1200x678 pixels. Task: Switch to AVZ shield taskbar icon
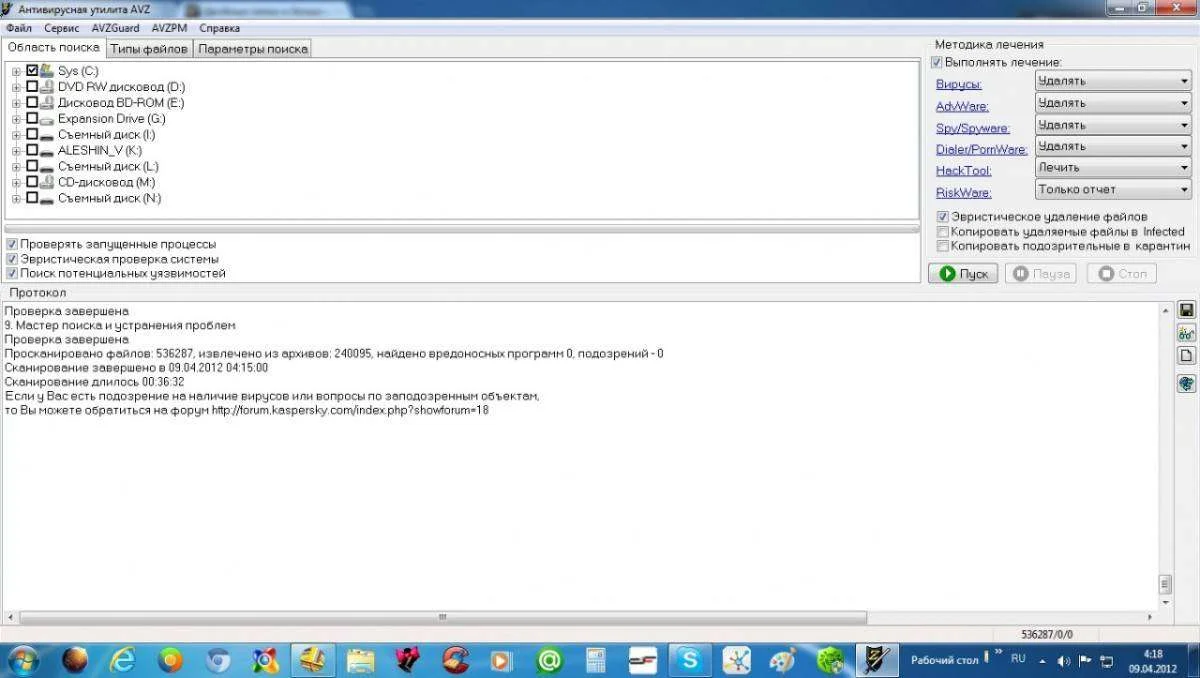click(x=877, y=660)
